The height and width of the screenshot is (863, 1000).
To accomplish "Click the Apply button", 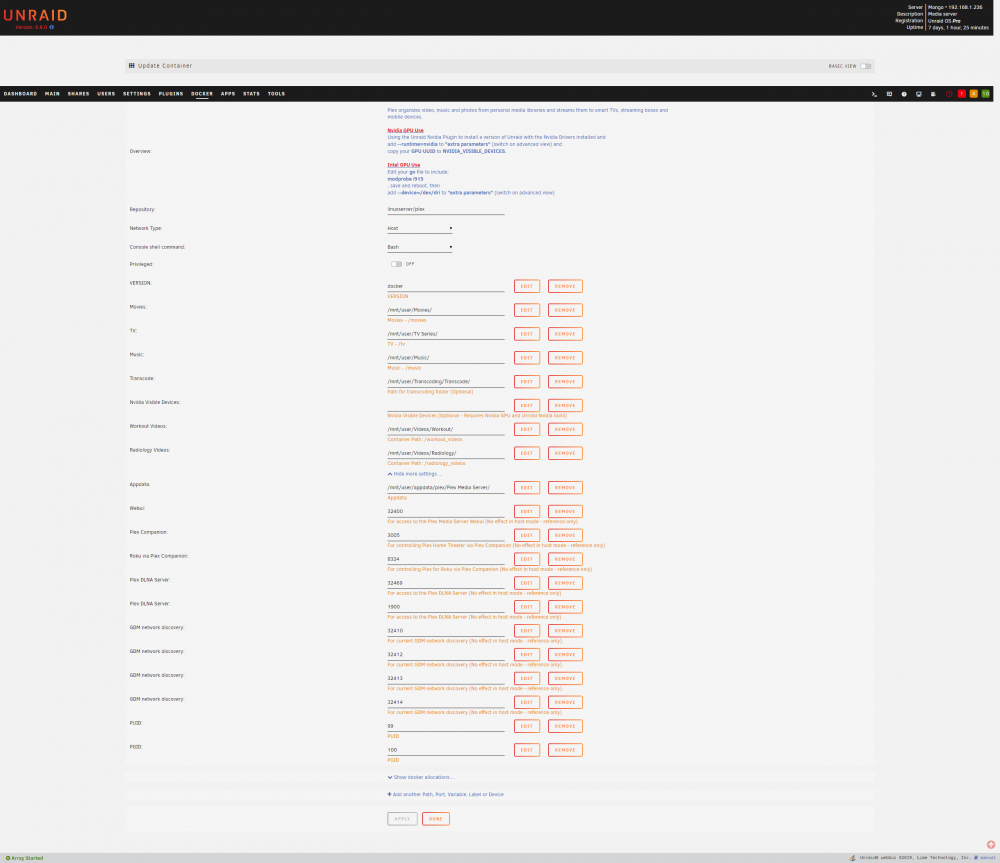I will coord(402,819).
